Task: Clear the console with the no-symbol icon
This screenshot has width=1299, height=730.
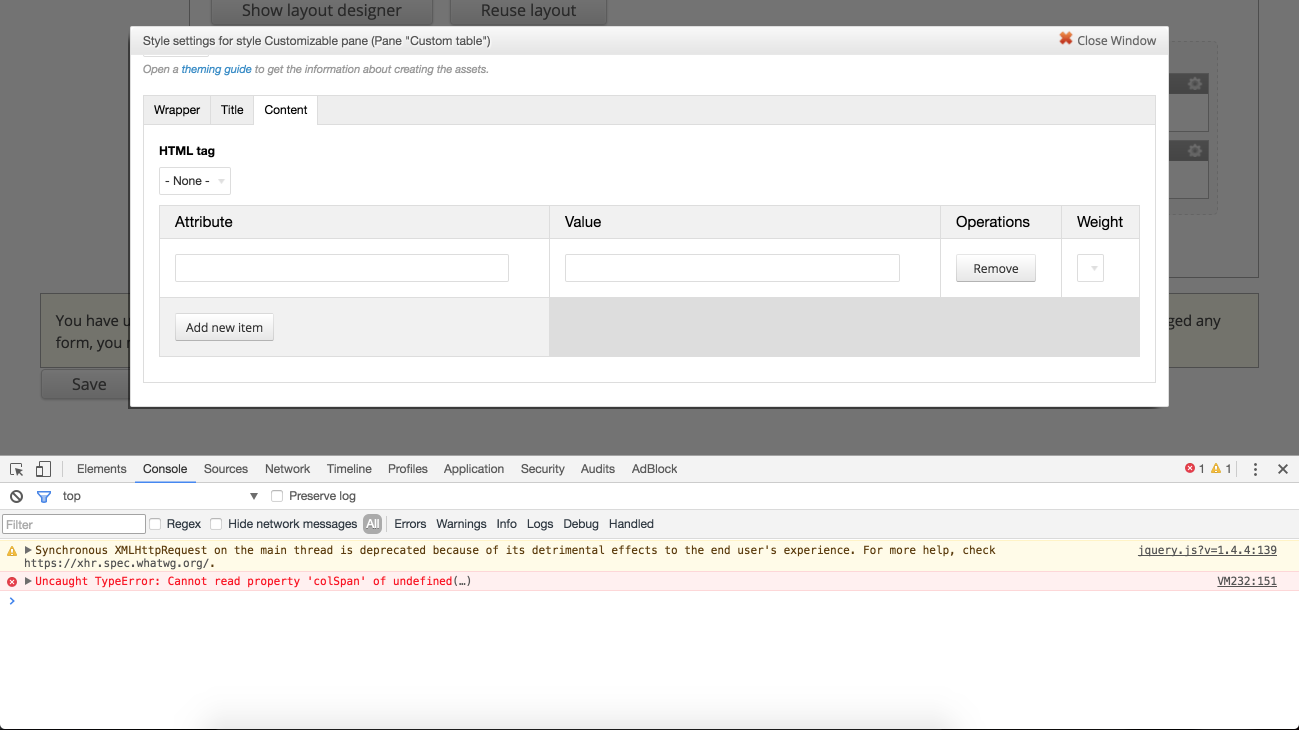Action: [15, 495]
